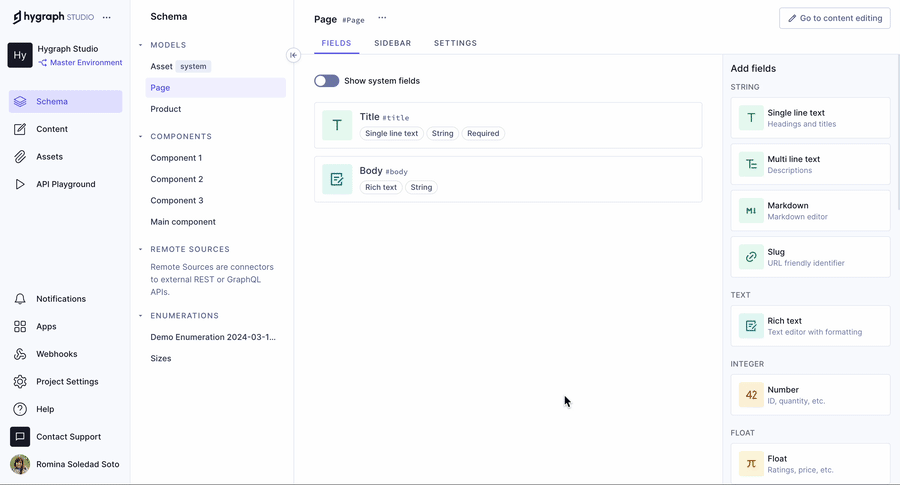The width and height of the screenshot is (900, 485).
Task: Click the Assets paperclip icon
Action: pyautogui.click(x=20, y=157)
